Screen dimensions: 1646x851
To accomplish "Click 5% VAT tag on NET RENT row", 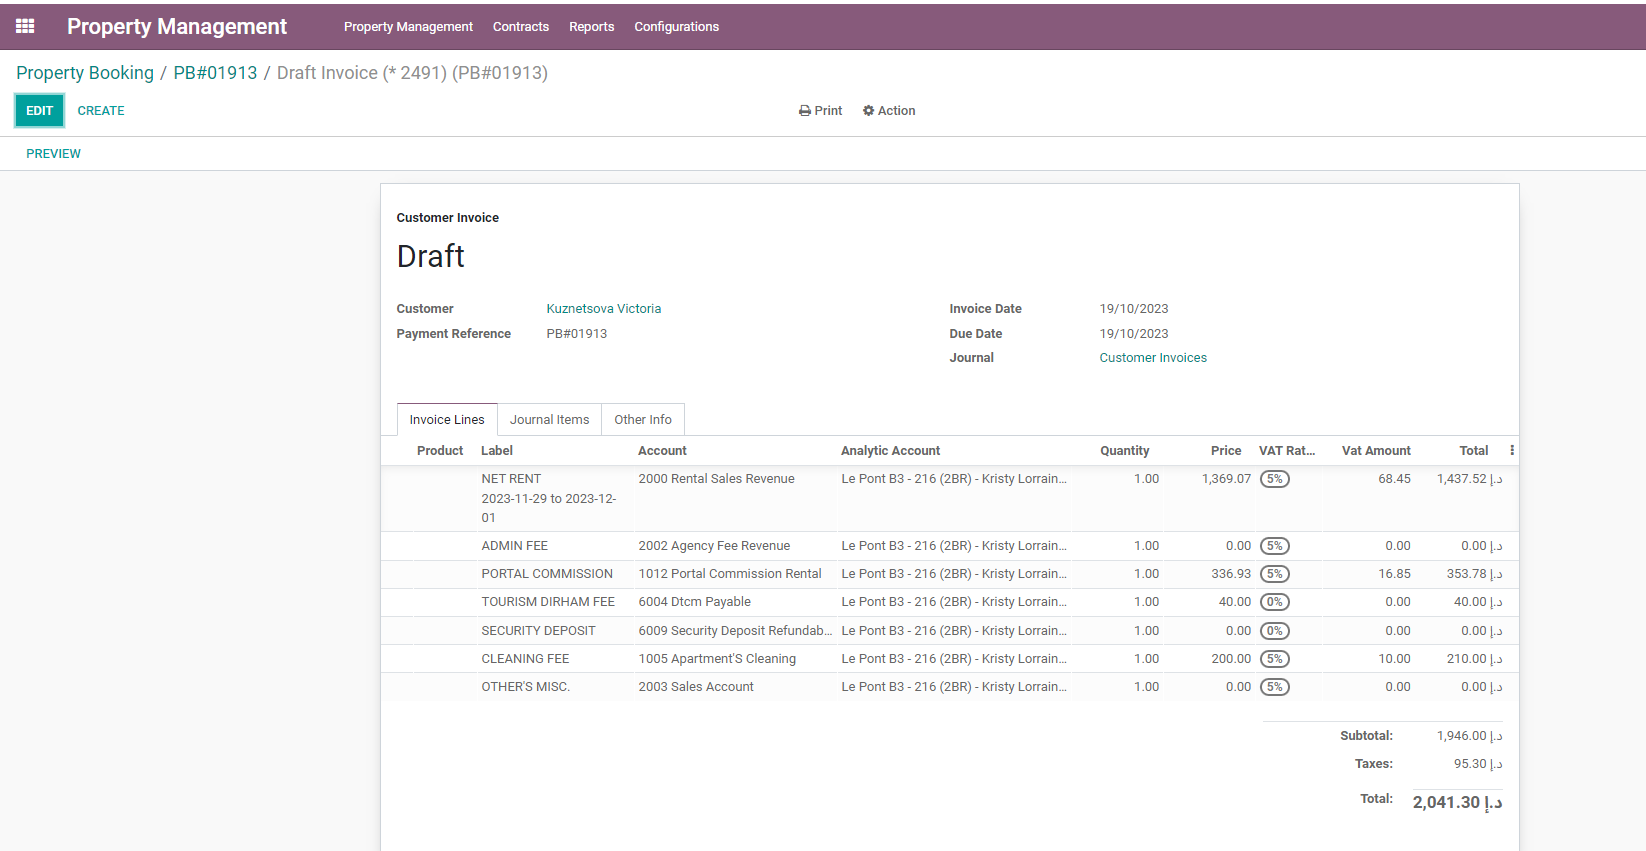I will (x=1274, y=479).
